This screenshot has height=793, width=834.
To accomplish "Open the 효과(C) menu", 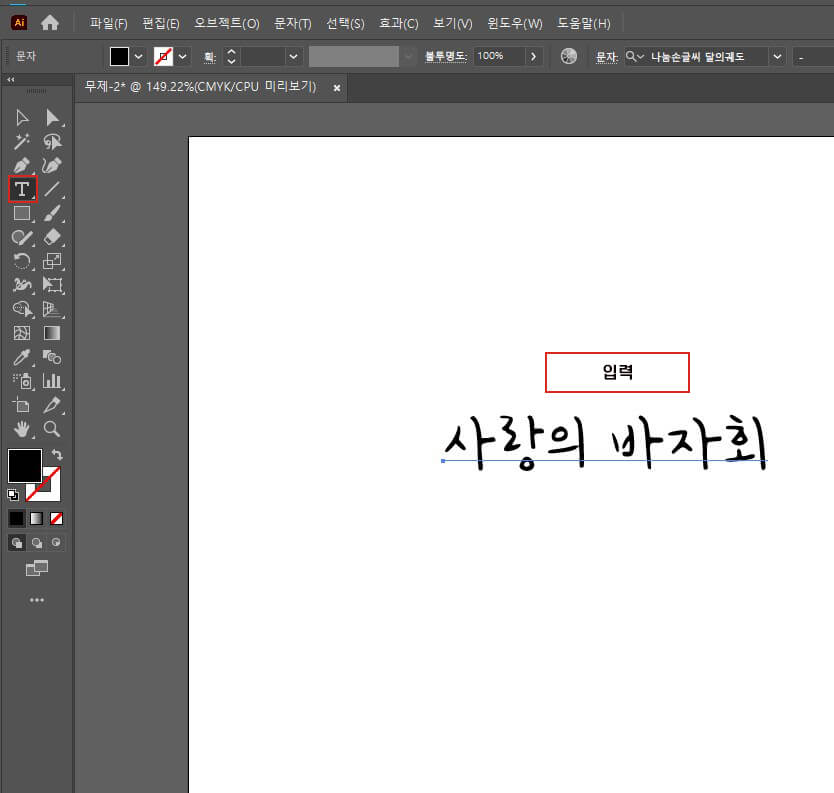I will click(398, 23).
